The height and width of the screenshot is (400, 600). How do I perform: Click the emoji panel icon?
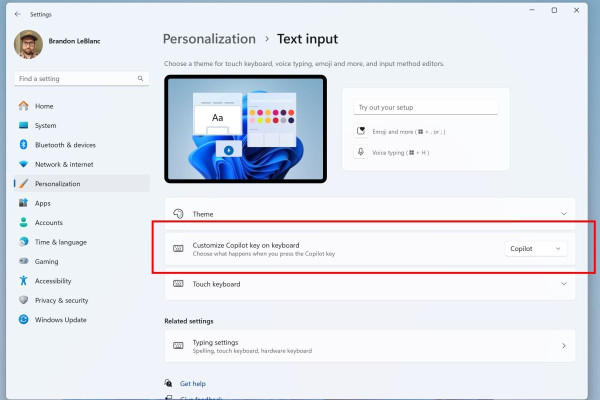point(360,131)
